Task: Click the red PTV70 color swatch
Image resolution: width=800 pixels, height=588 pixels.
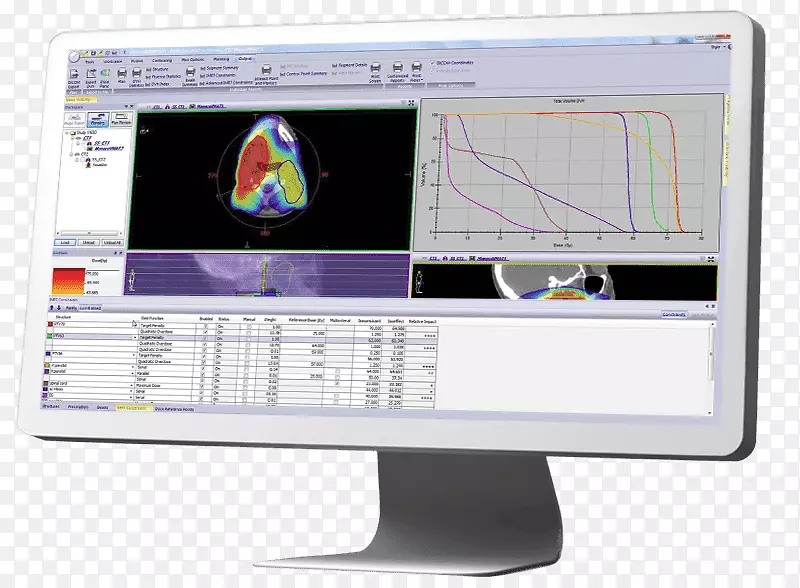Action: [50, 324]
